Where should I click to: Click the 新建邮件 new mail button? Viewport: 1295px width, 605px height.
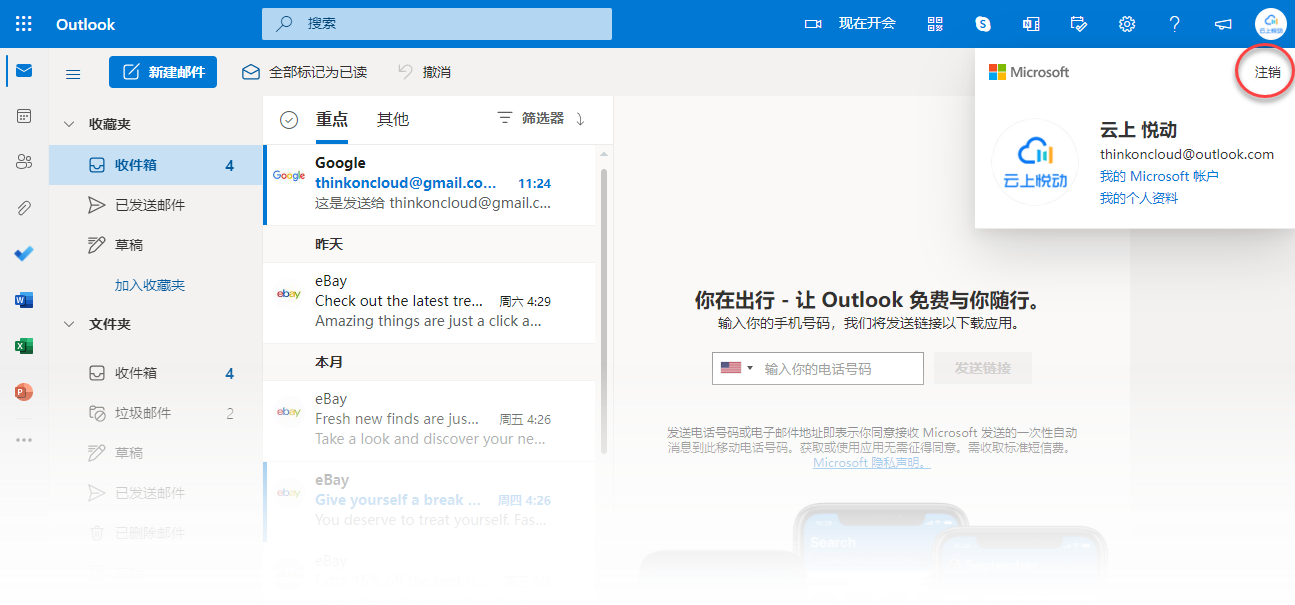[x=163, y=72]
